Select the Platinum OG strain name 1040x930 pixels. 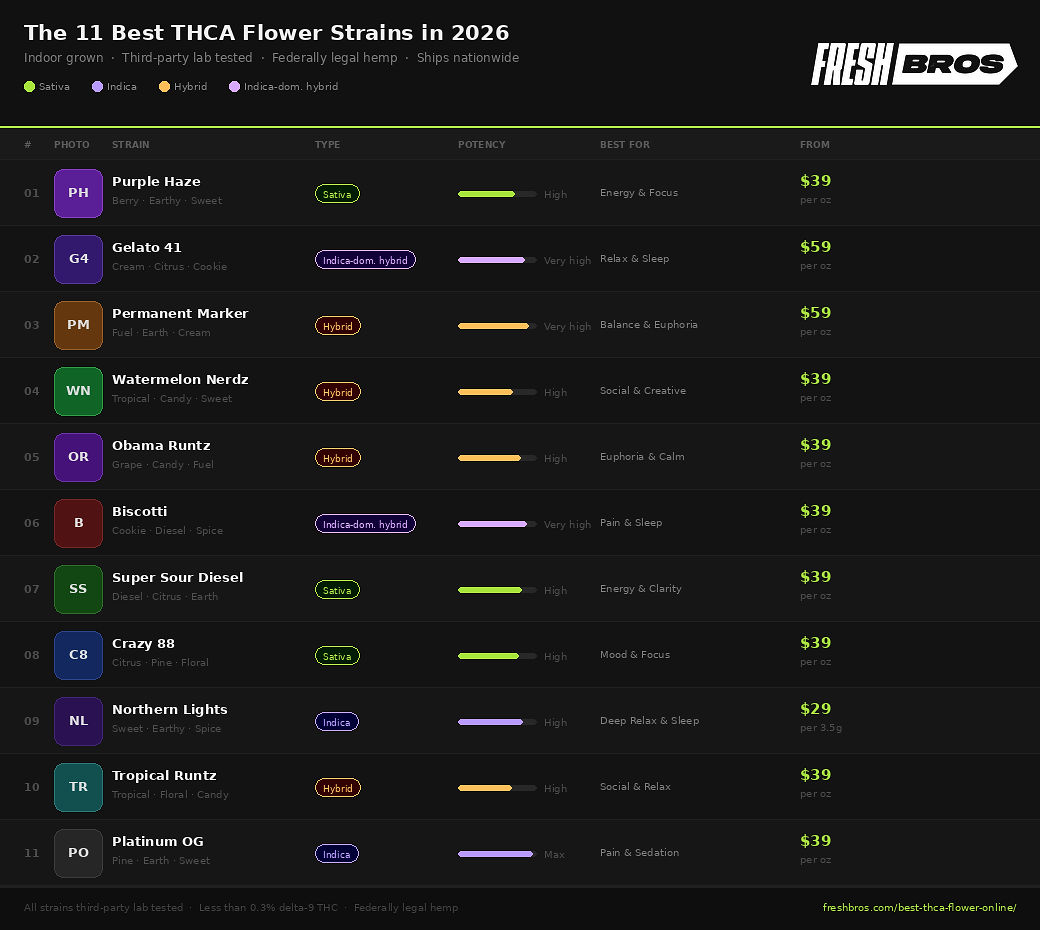[x=158, y=841]
